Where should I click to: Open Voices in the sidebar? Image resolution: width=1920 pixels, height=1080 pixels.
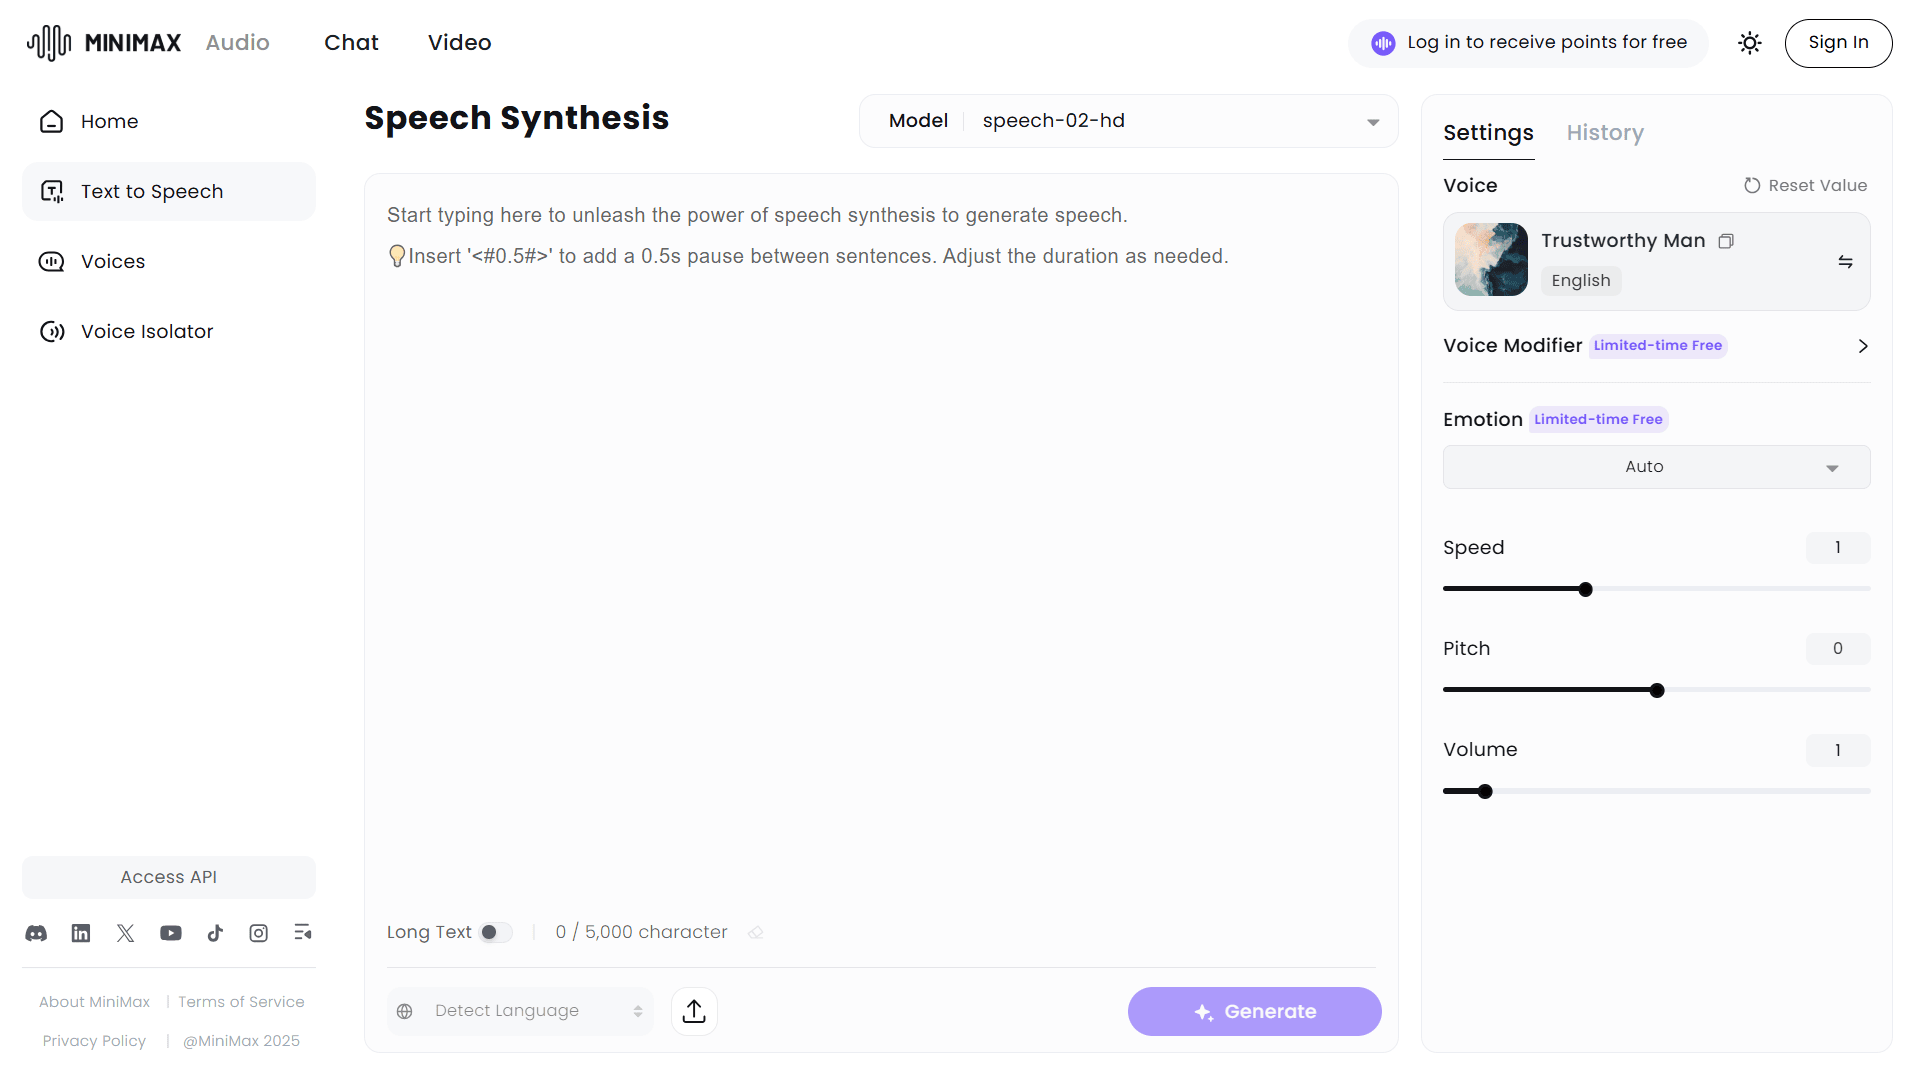coord(113,262)
